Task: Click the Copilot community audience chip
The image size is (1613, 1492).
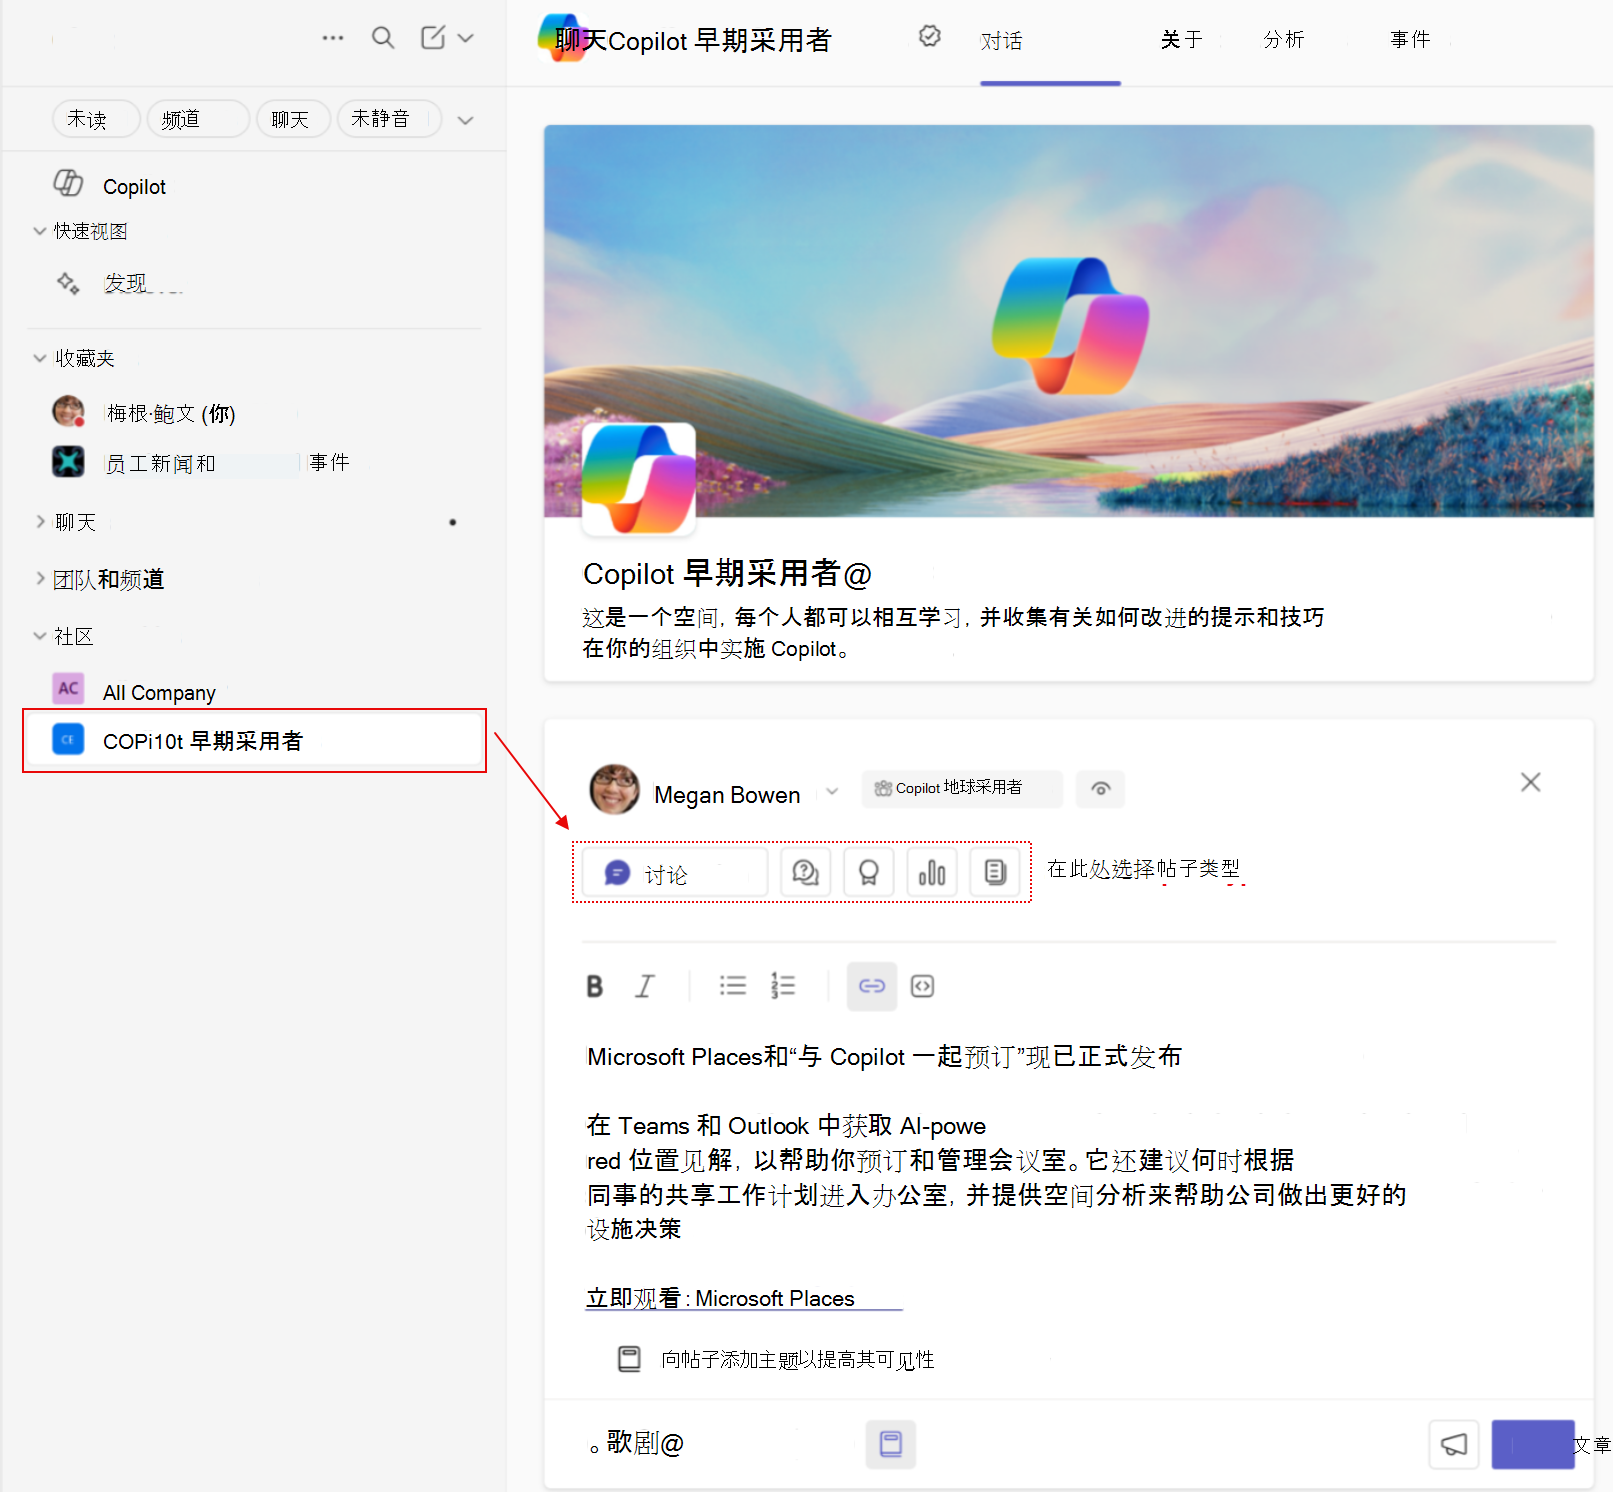Action: [x=961, y=788]
